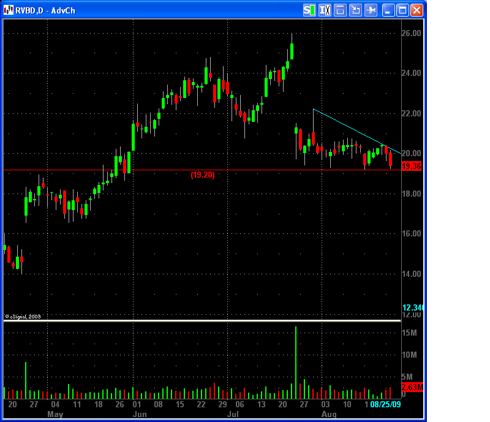The height and width of the screenshot is (422, 490).
Task: Click the 15M volume axis label
Action: [x=409, y=333]
